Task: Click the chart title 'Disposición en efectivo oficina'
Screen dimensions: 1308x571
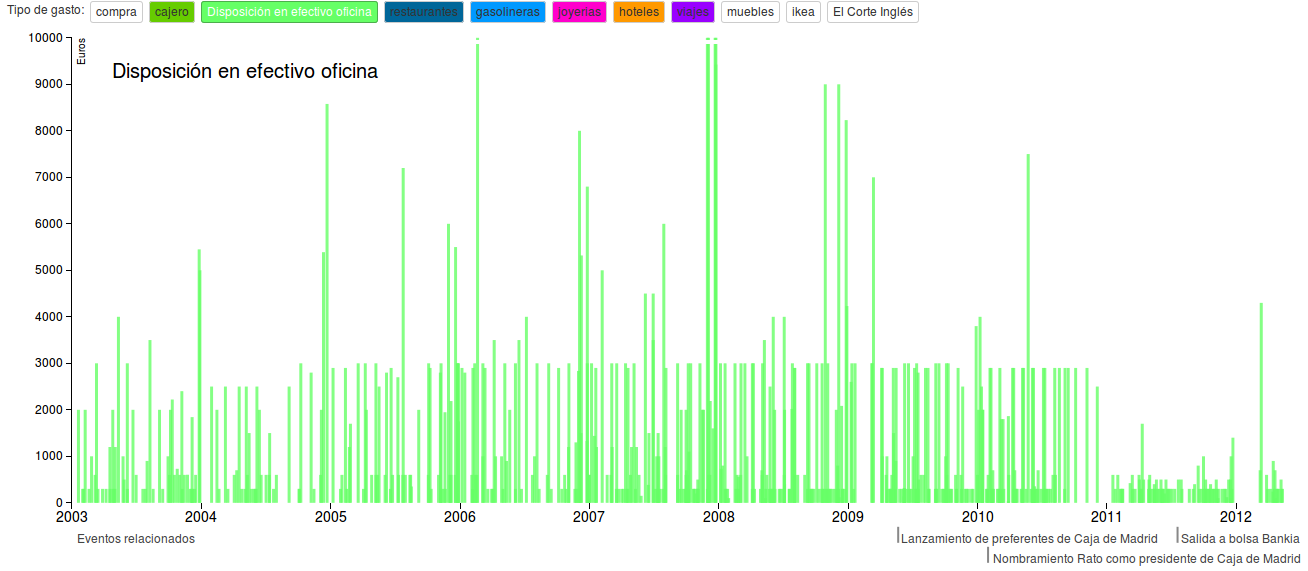Action: tap(245, 71)
